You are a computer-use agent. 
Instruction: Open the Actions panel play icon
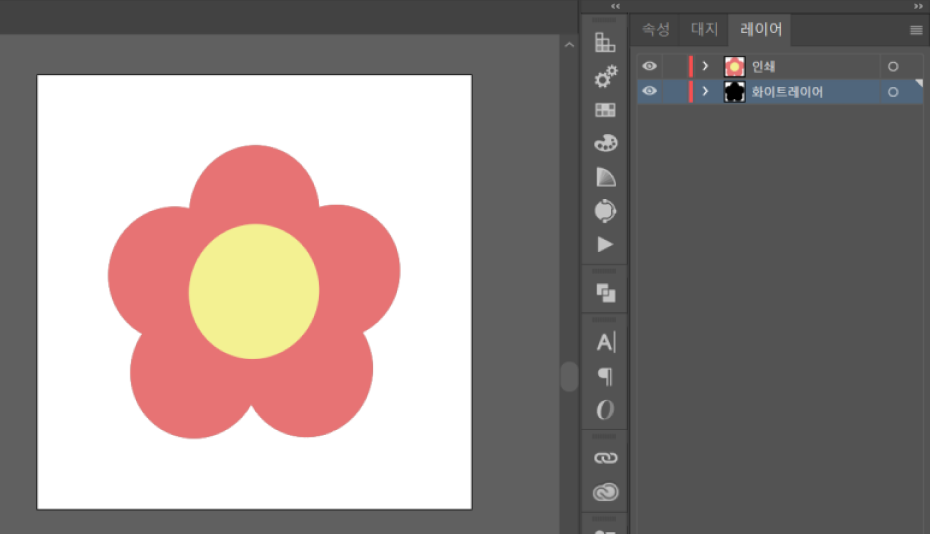coord(605,244)
